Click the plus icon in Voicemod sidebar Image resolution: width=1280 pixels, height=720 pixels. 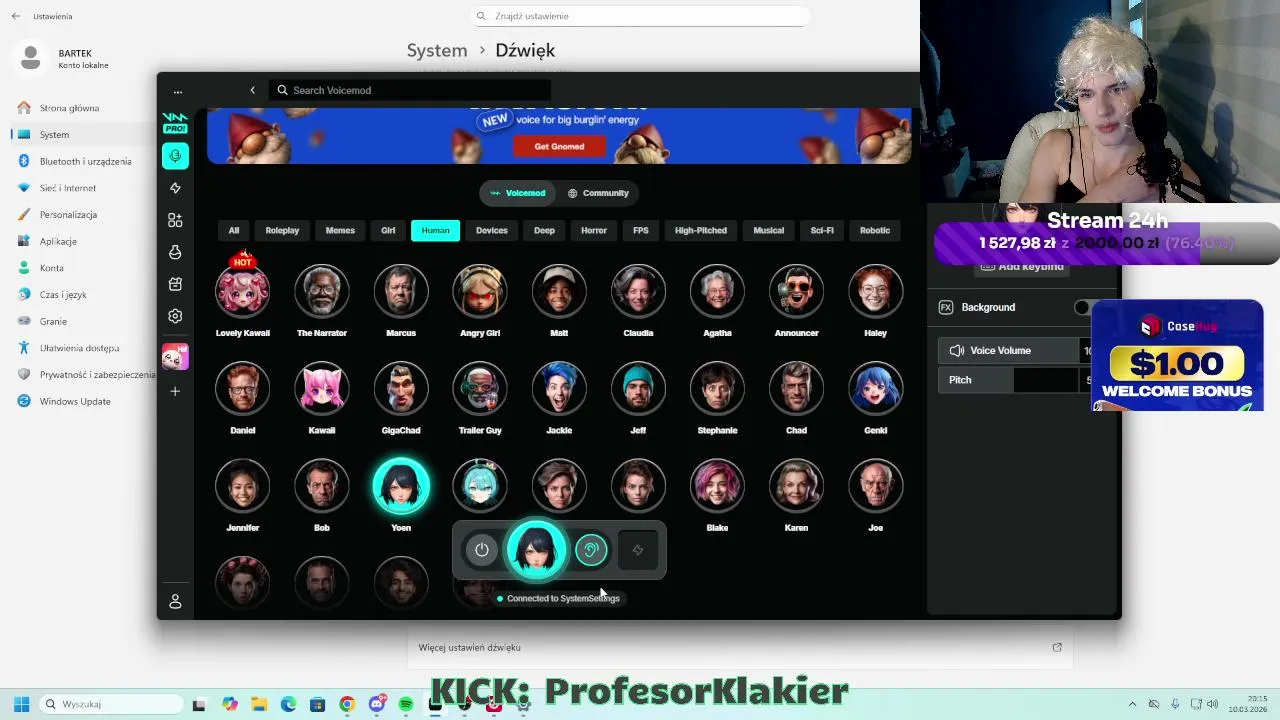click(x=175, y=391)
